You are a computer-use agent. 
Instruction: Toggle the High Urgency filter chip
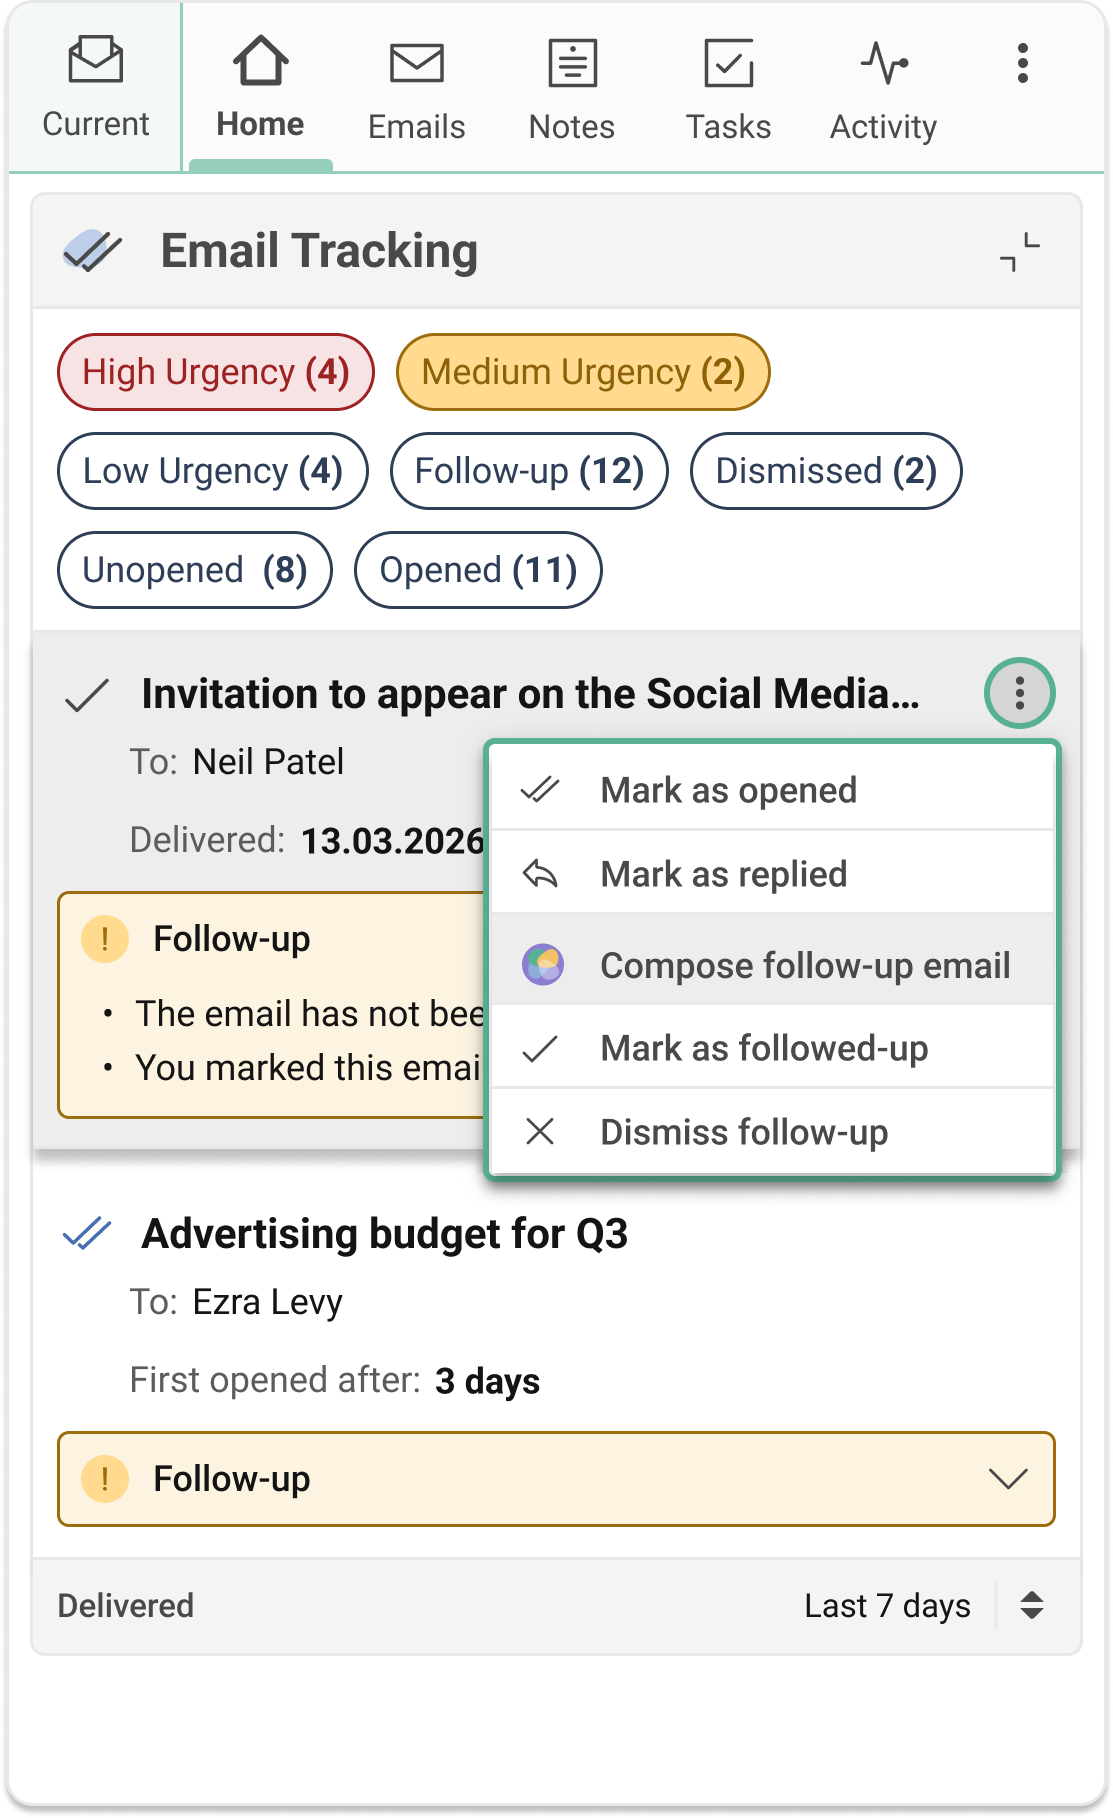(216, 372)
